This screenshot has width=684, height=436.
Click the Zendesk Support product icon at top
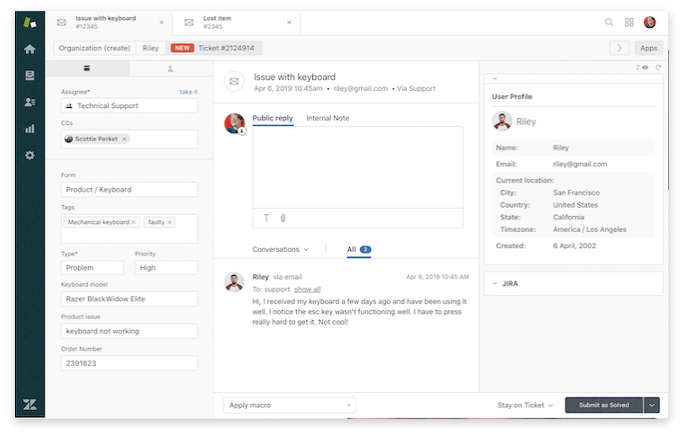pos(30,22)
